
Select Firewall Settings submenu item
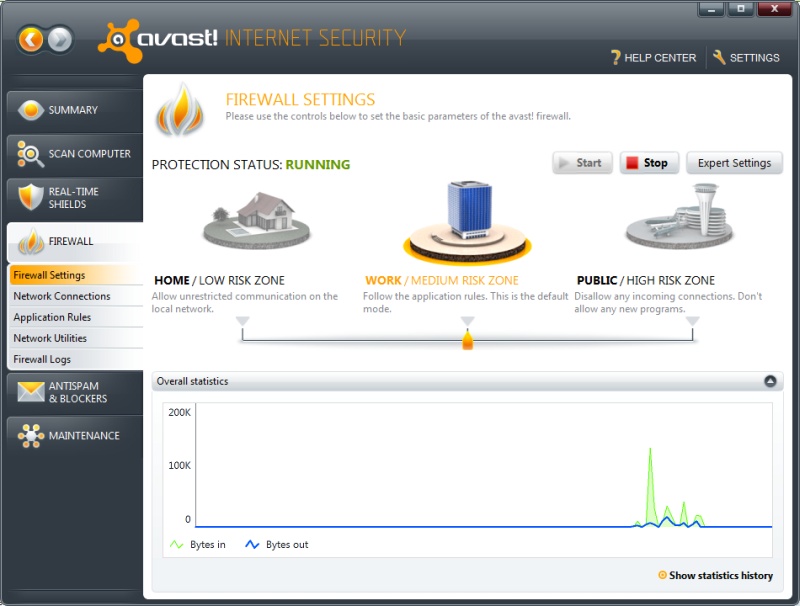[x=76, y=275]
